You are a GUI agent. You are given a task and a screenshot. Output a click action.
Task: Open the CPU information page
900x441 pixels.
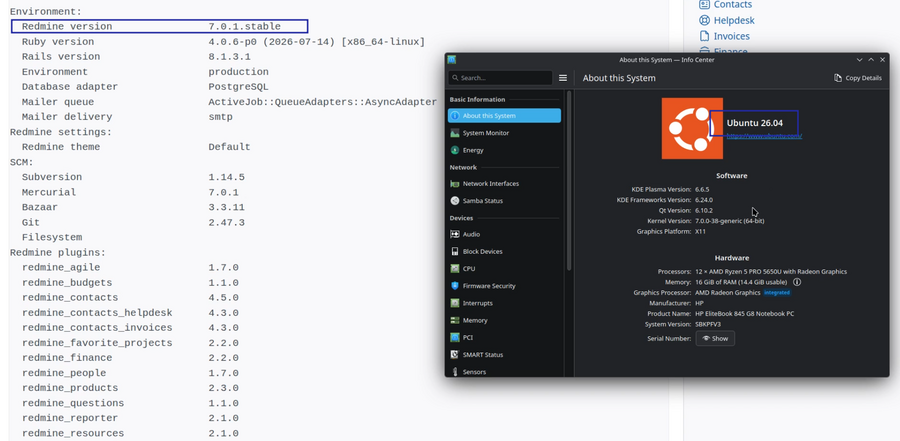(x=505, y=269)
